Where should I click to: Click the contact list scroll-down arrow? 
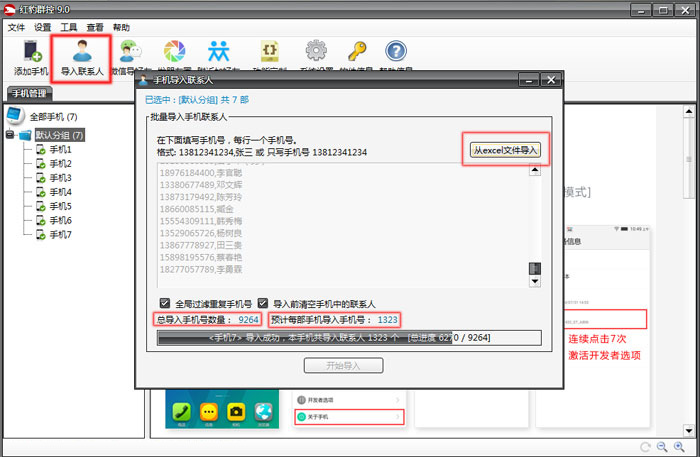coord(535,281)
